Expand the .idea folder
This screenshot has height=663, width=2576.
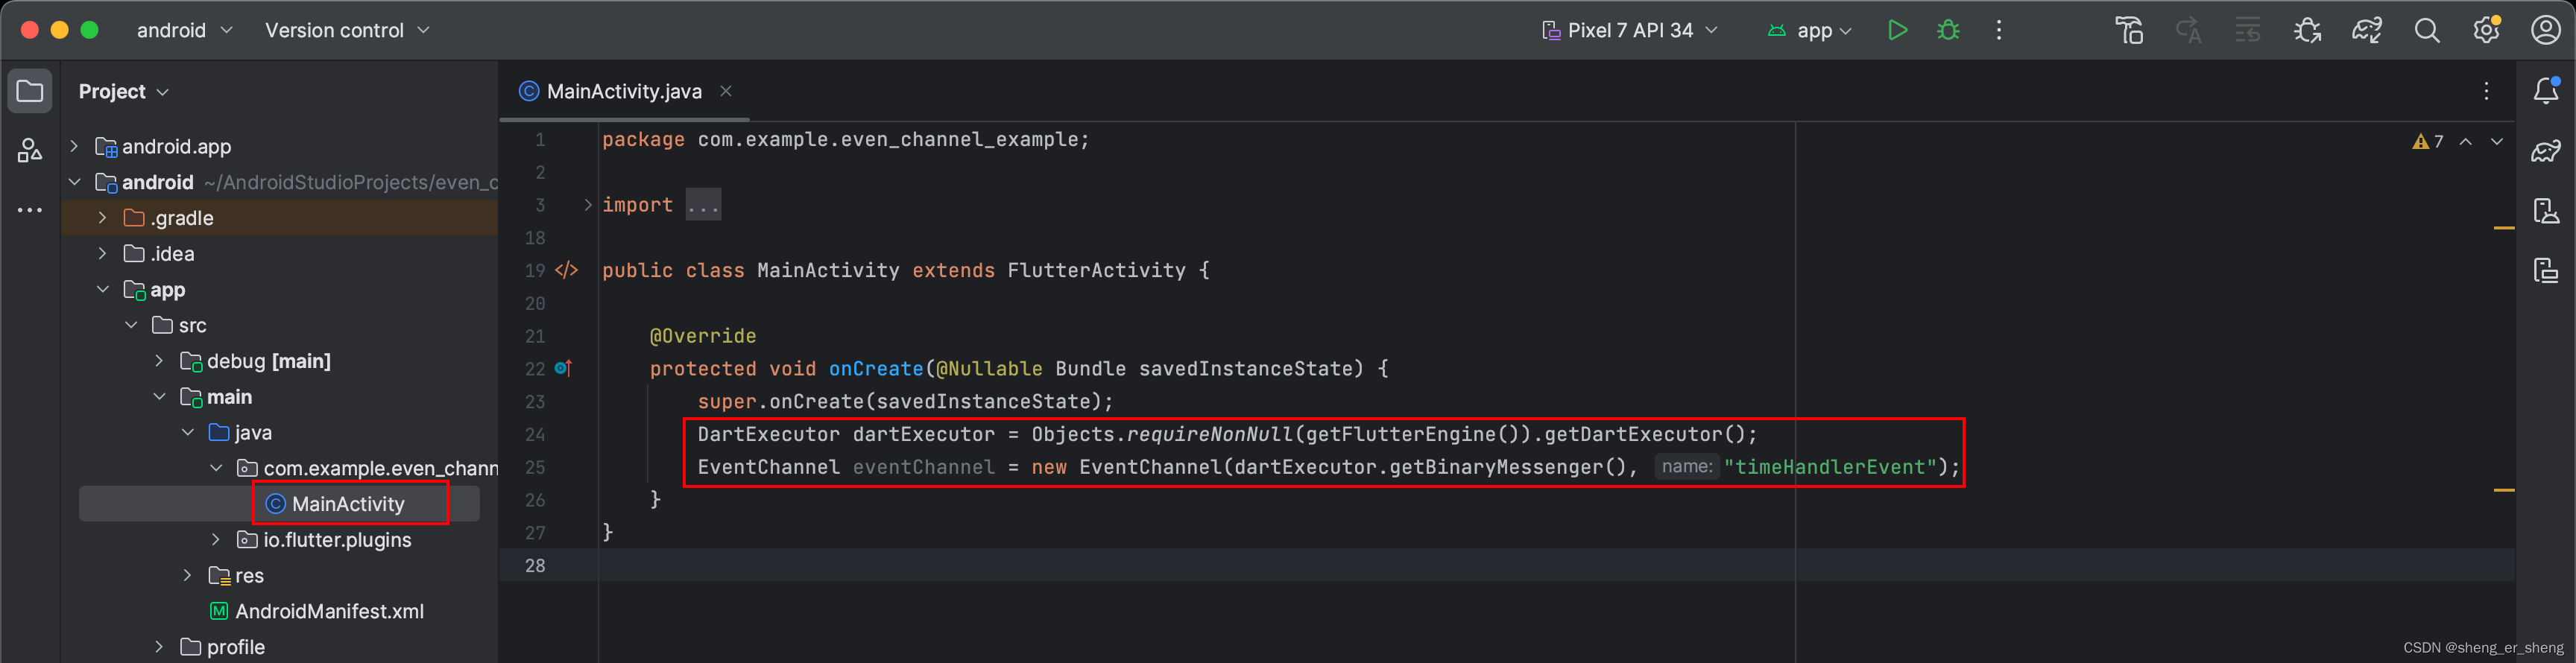tap(102, 253)
